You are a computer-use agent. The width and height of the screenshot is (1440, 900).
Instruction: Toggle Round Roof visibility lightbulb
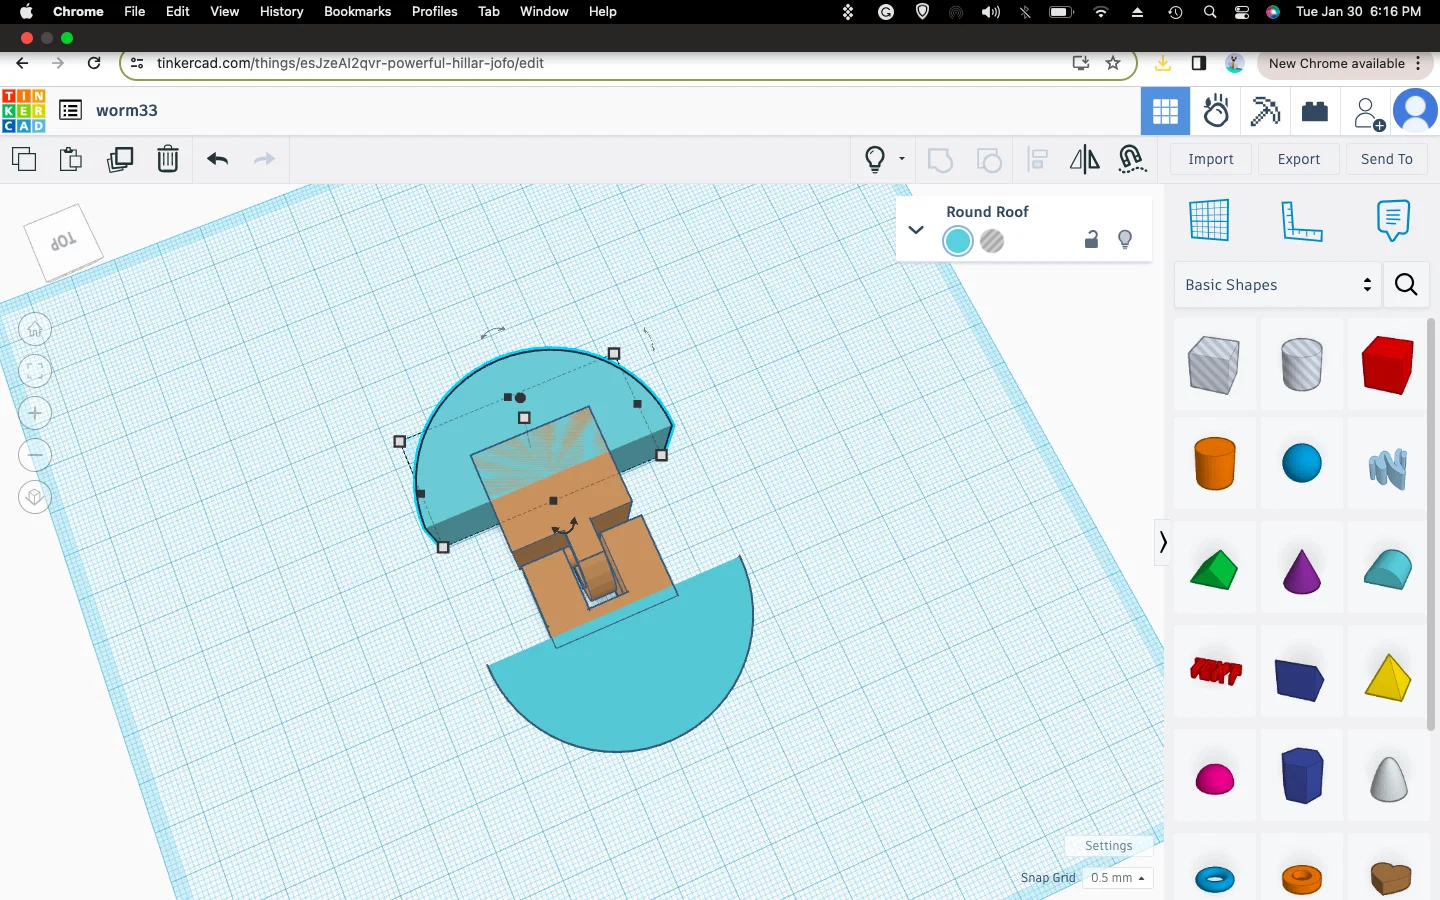[x=1125, y=240]
